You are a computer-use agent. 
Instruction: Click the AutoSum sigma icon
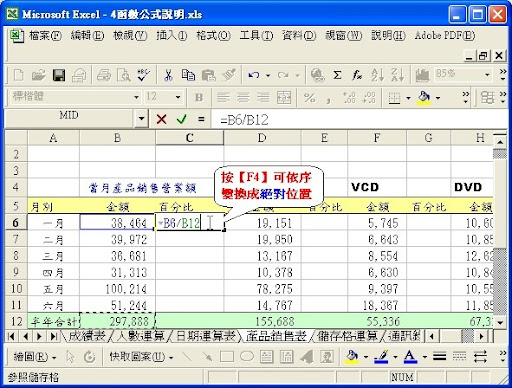coord(337,75)
